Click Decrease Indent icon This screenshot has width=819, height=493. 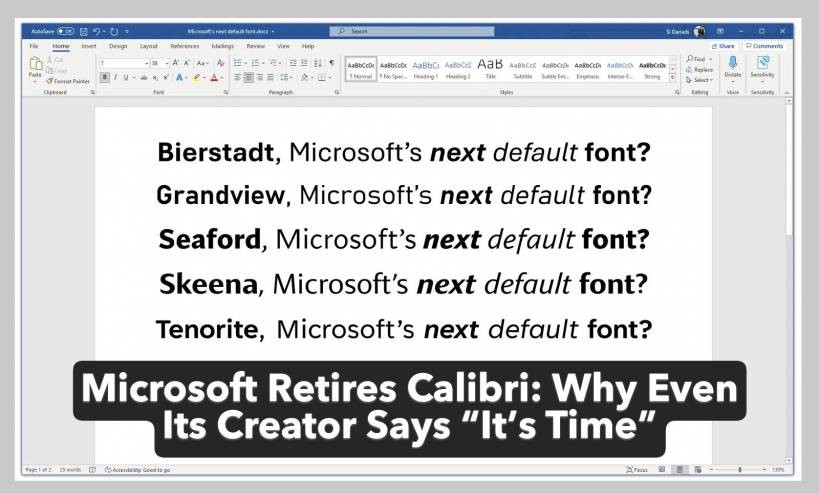293,63
